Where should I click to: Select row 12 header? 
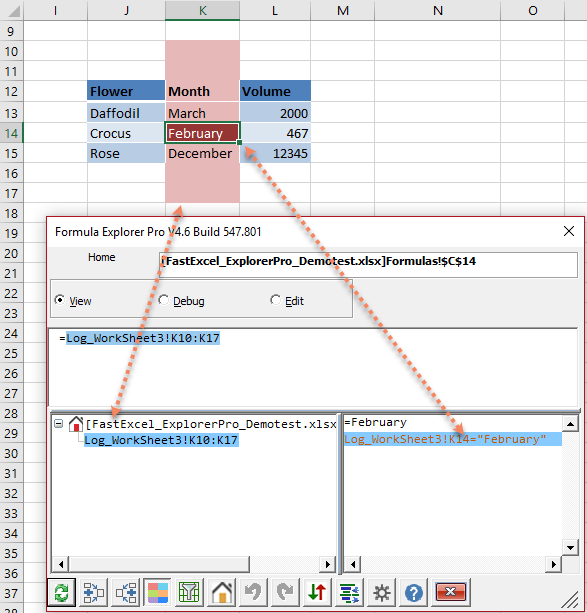(11, 91)
